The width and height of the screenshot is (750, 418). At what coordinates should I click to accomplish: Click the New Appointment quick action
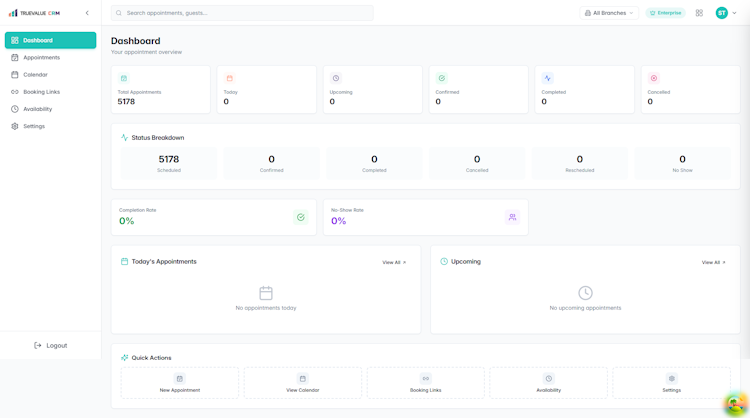point(180,383)
